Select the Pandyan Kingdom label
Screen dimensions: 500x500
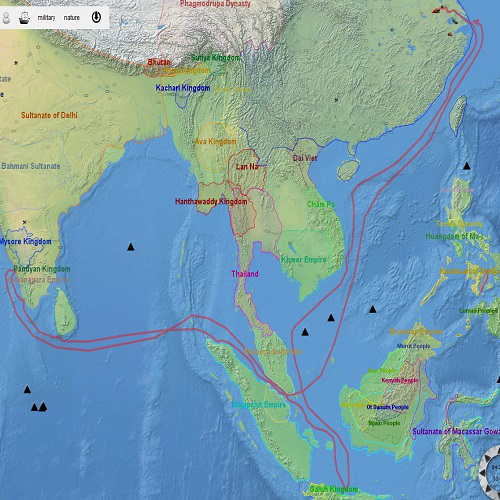pos(42,269)
